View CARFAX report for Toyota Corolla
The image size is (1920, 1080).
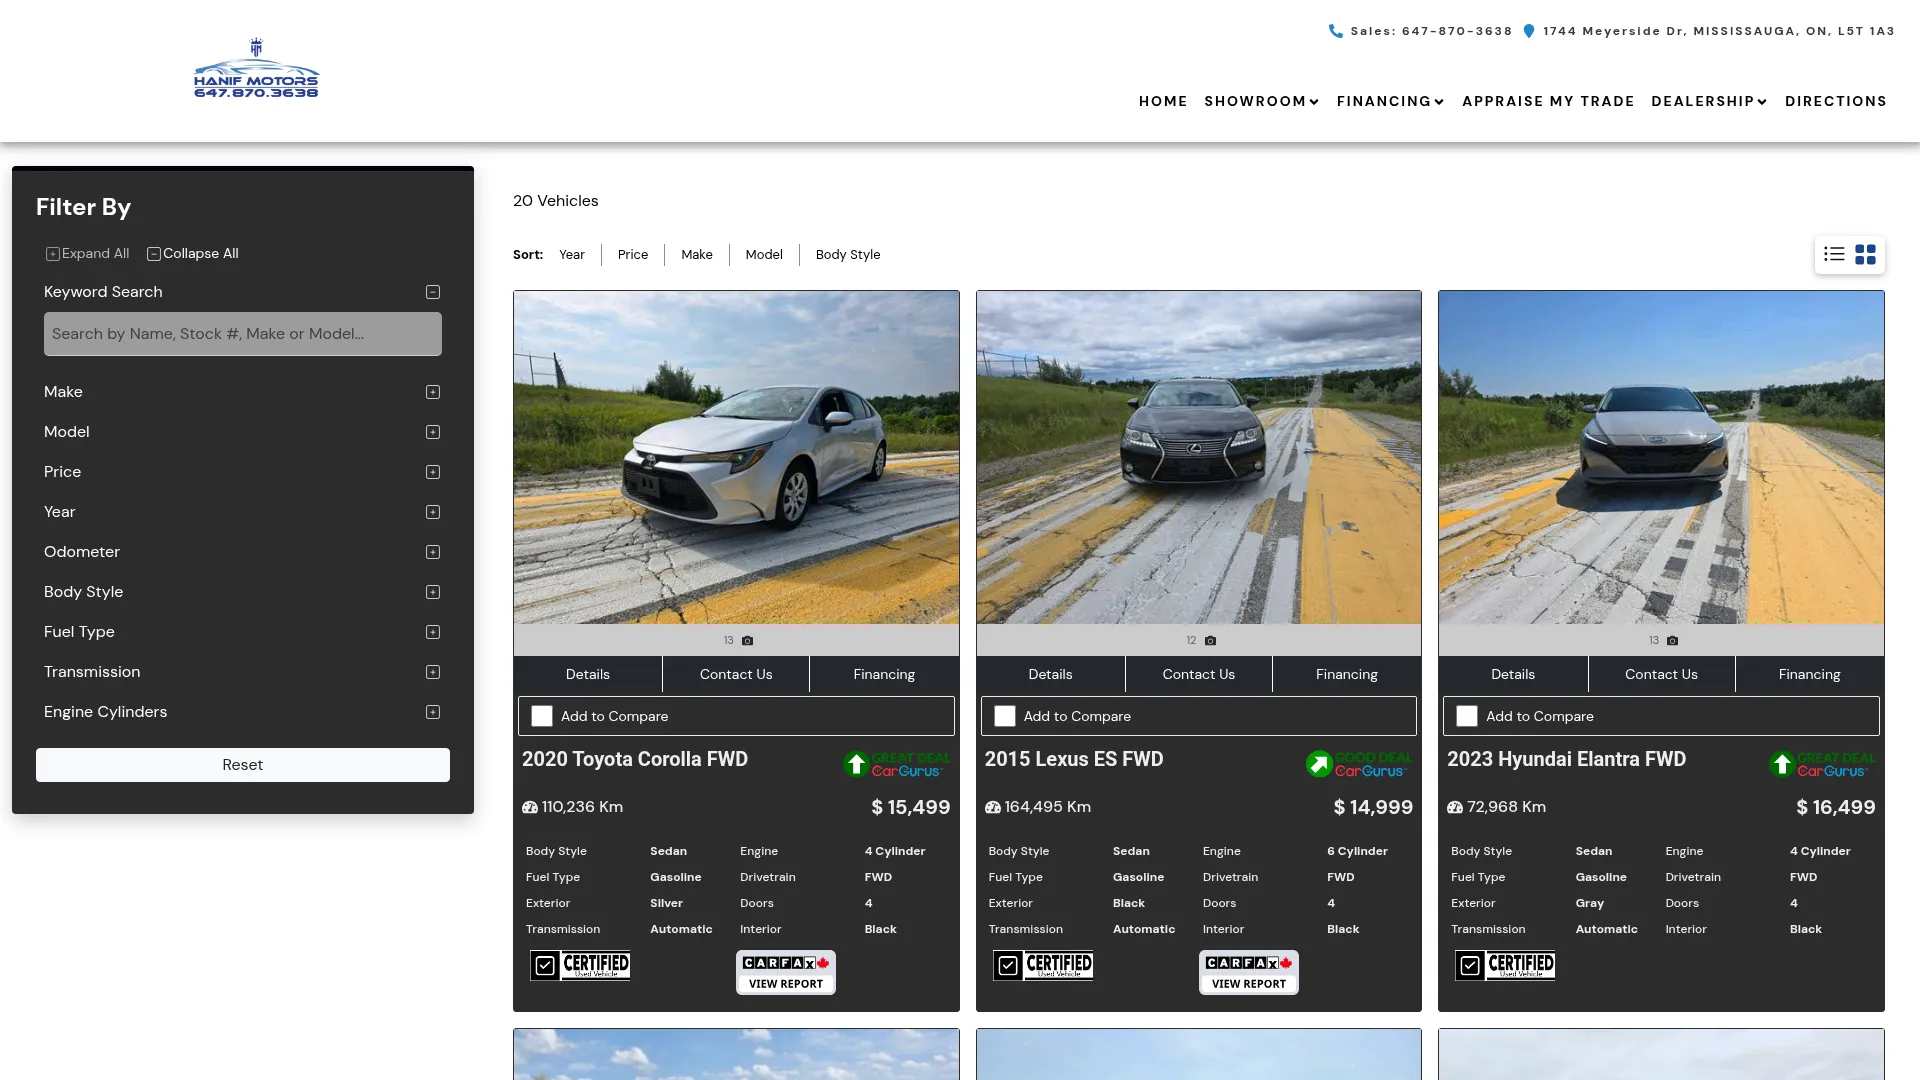click(x=786, y=972)
